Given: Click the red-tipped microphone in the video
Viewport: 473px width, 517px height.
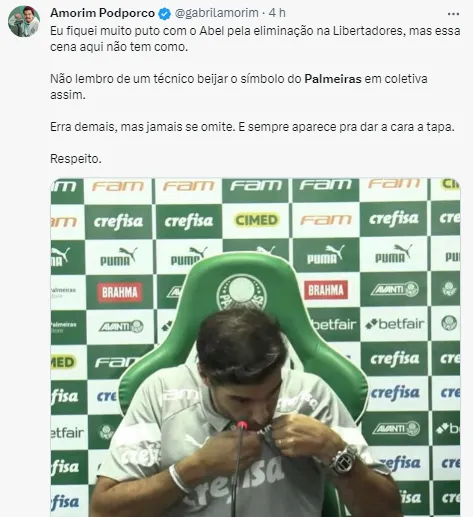Looking at the screenshot, I should pyautogui.click(x=241, y=428).
